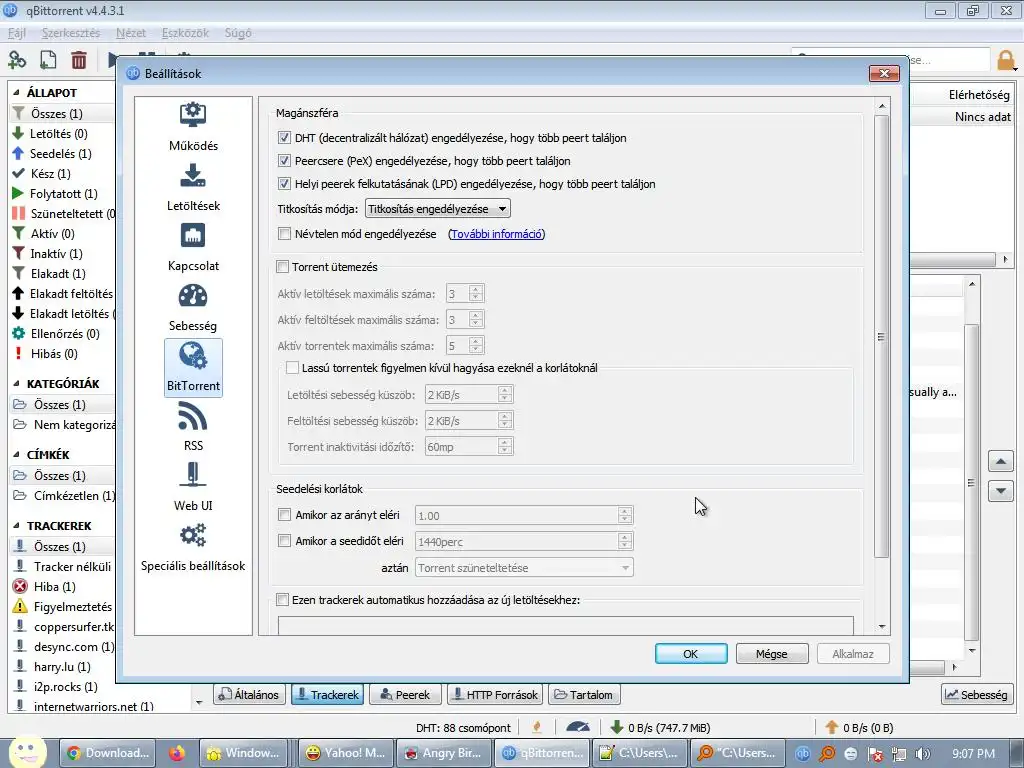The width and height of the screenshot is (1024, 768).
Task: Open Firefox from the taskbar
Action: click(176, 753)
